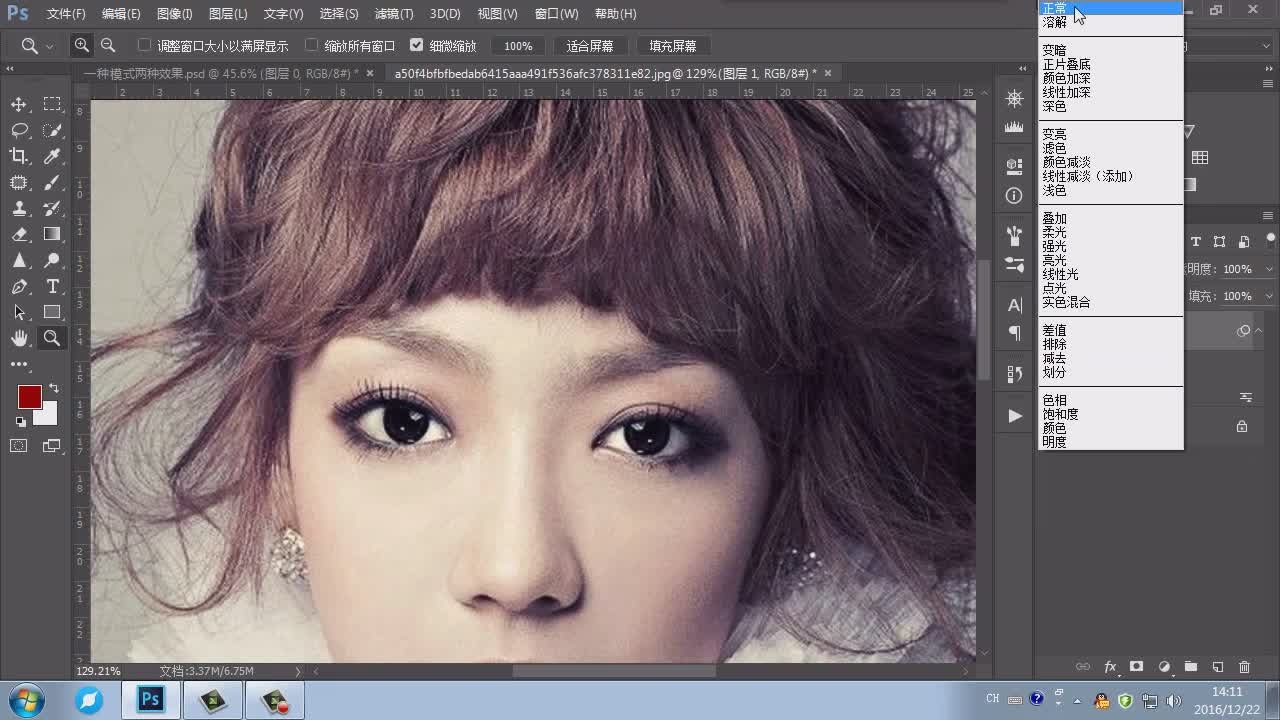Open the Info panel icon
Image resolution: width=1280 pixels, height=720 pixels.
[x=1014, y=196]
